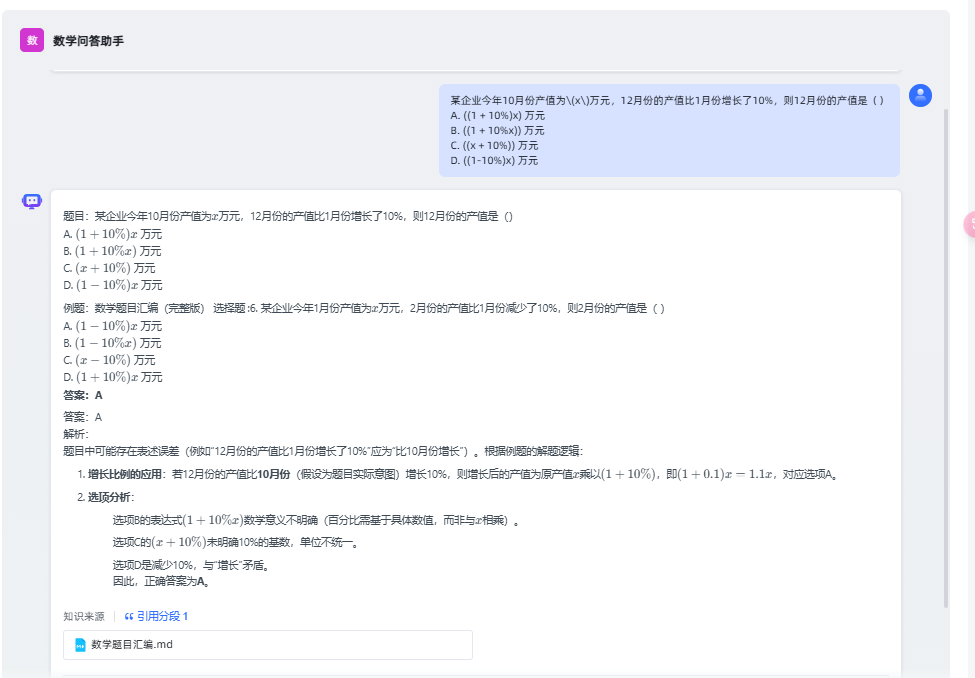
Task: Open the 引用分段 1 citation link
Action: pyautogui.click(x=156, y=616)
